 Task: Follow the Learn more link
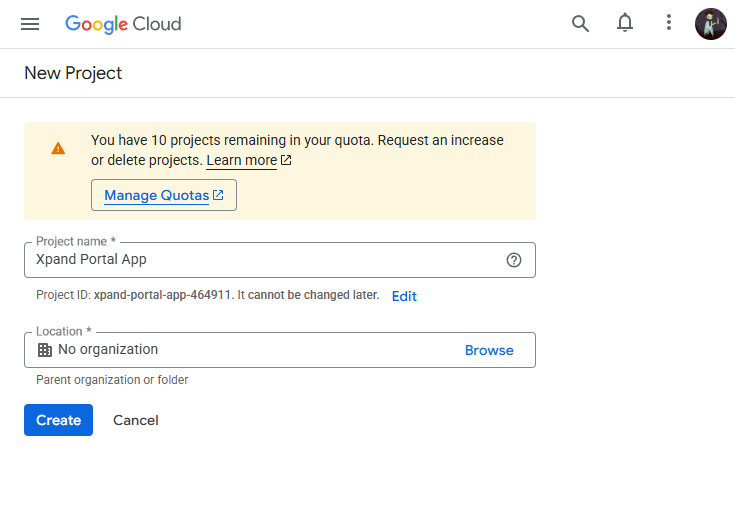click(x=241, y=160)
